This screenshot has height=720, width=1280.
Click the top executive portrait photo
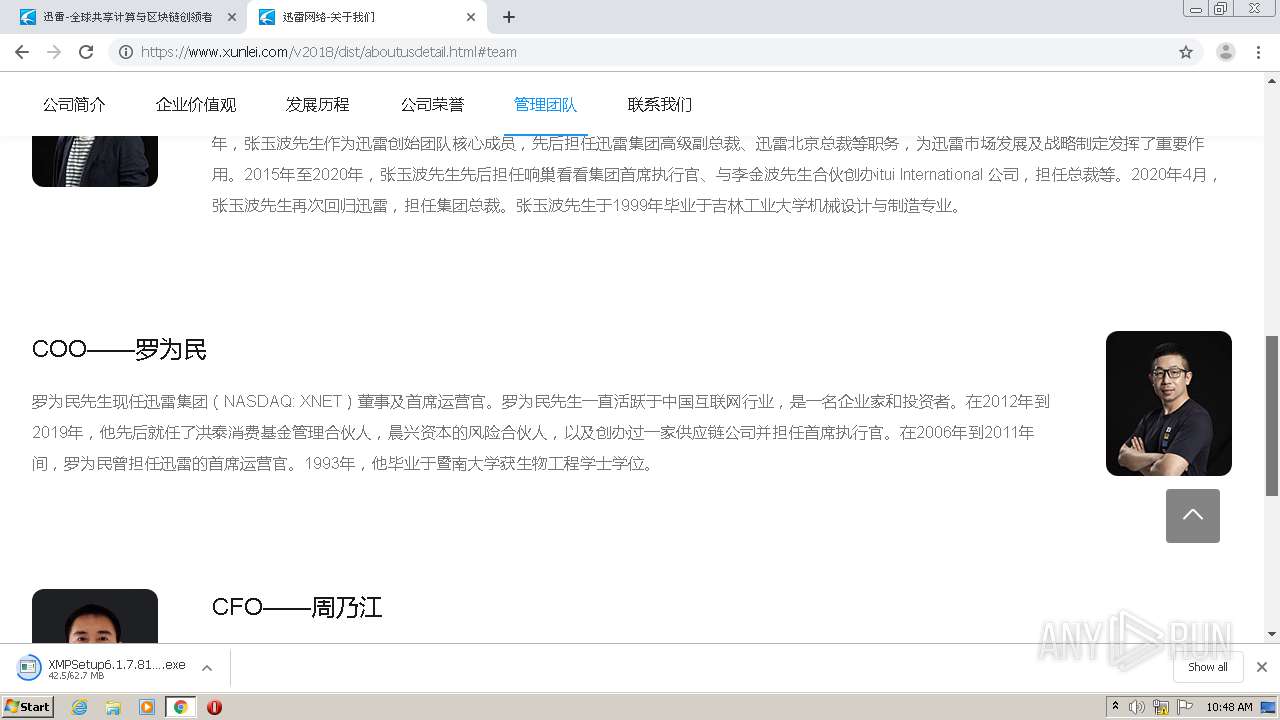[95, 160]
